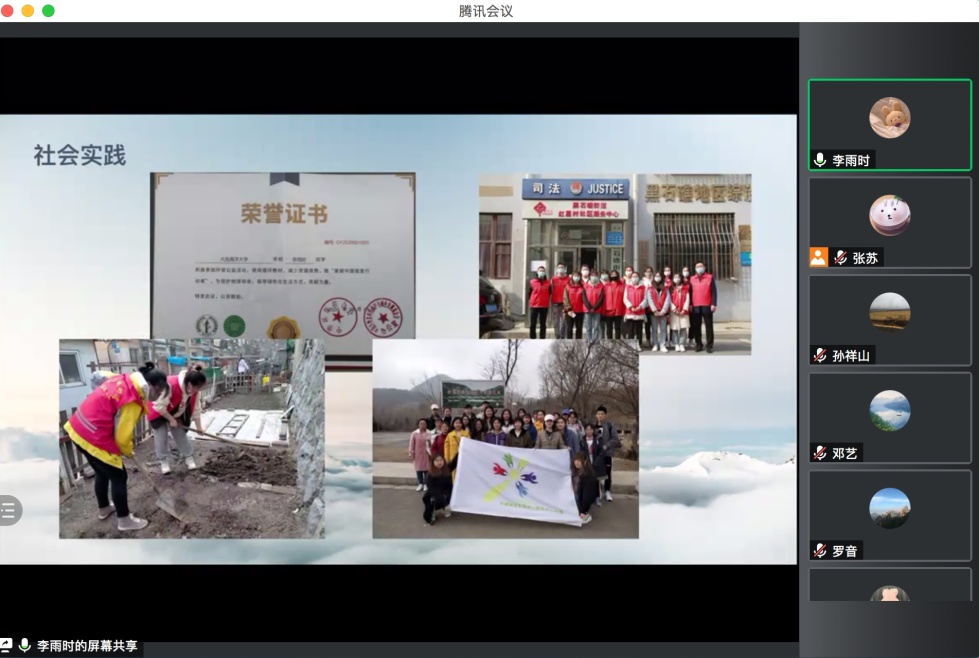Screen dimensions: 979x658
Task: Click the group photo with white flag
Action: [505, 438]
